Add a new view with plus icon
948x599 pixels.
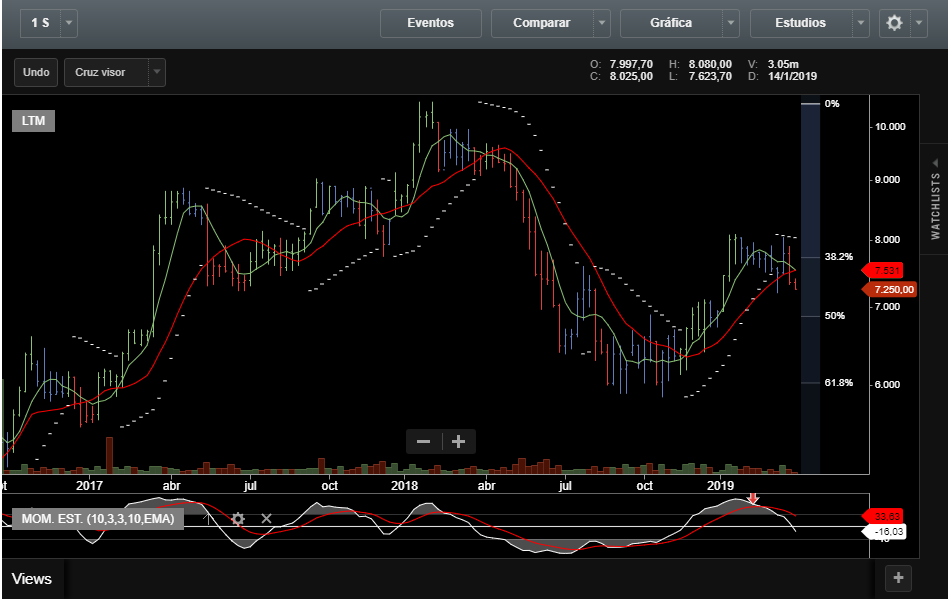tap(898, 577)
